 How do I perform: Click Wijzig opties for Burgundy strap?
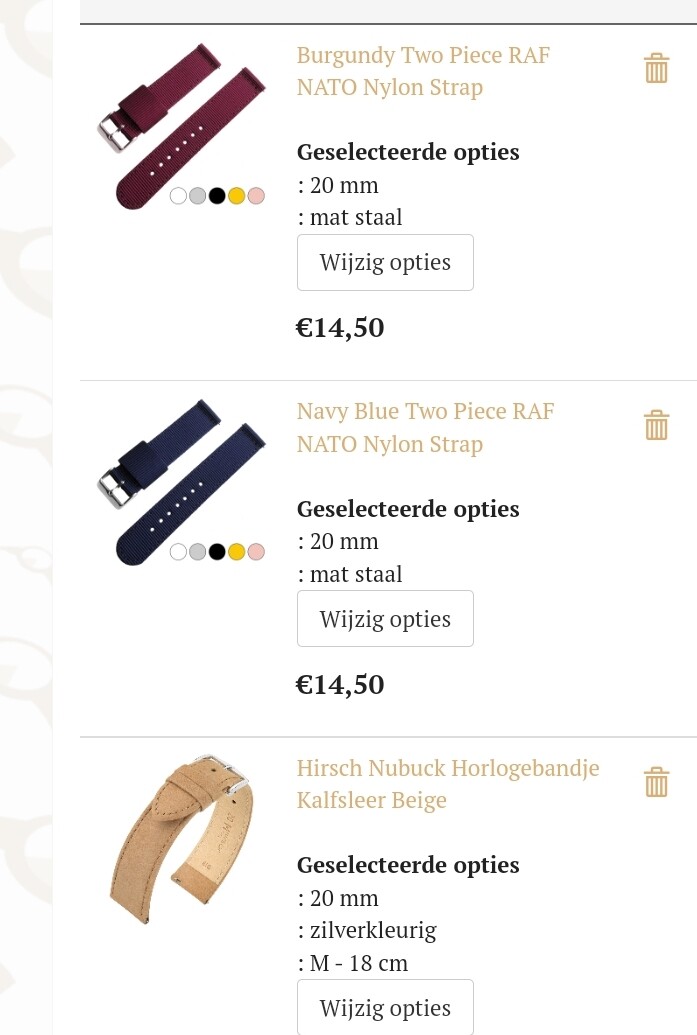point(385,262)
